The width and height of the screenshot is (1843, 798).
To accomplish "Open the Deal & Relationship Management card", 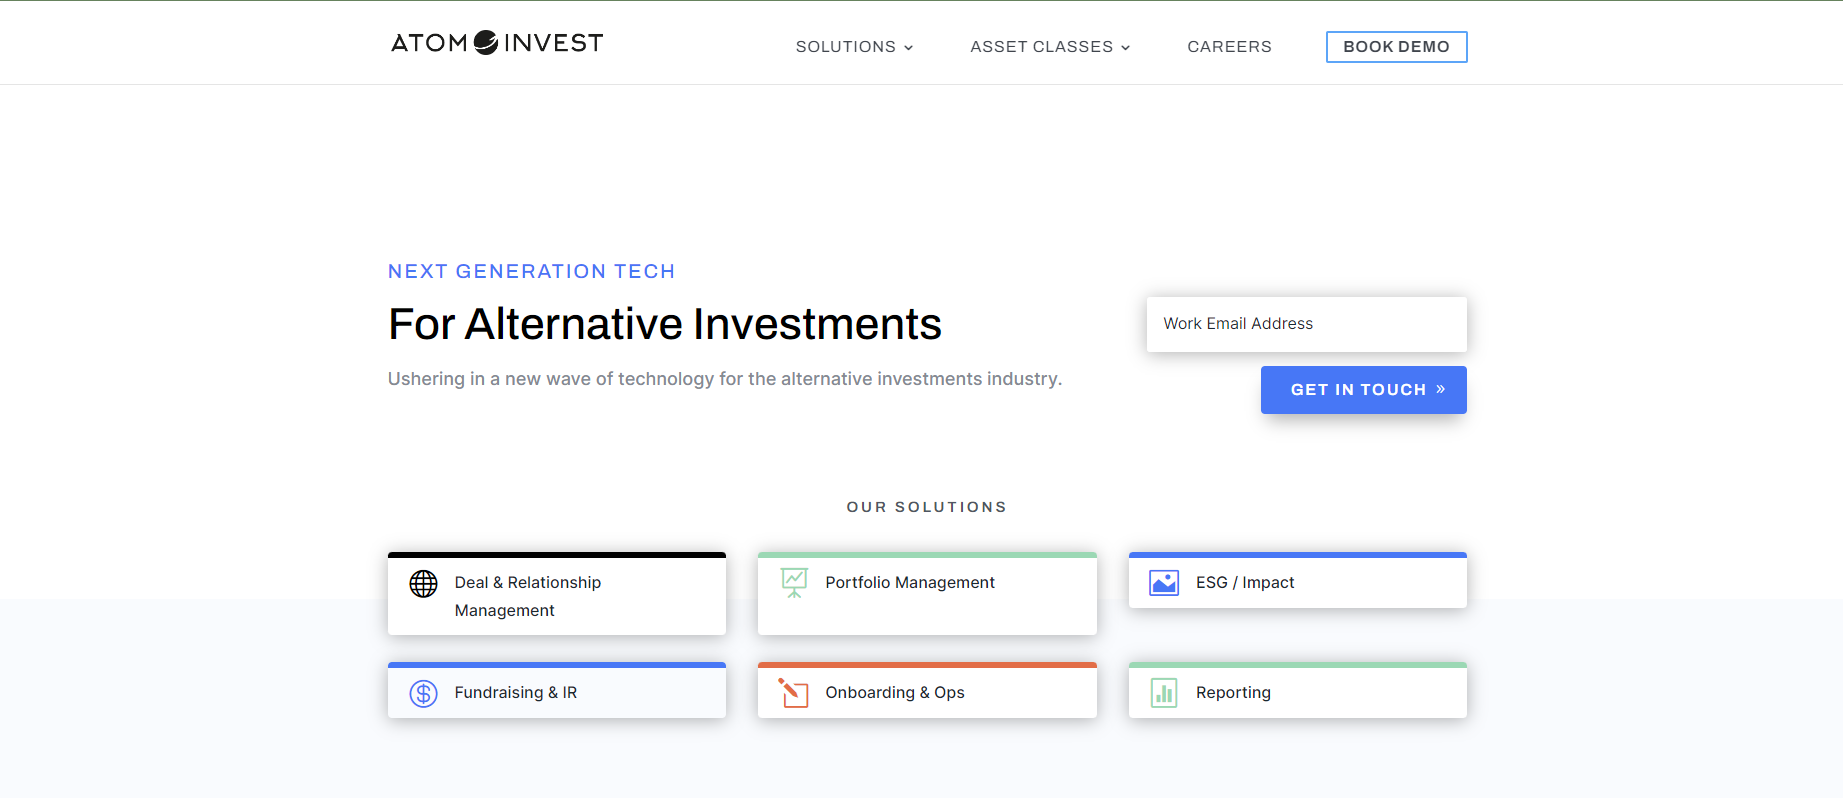I will (557, 594).
